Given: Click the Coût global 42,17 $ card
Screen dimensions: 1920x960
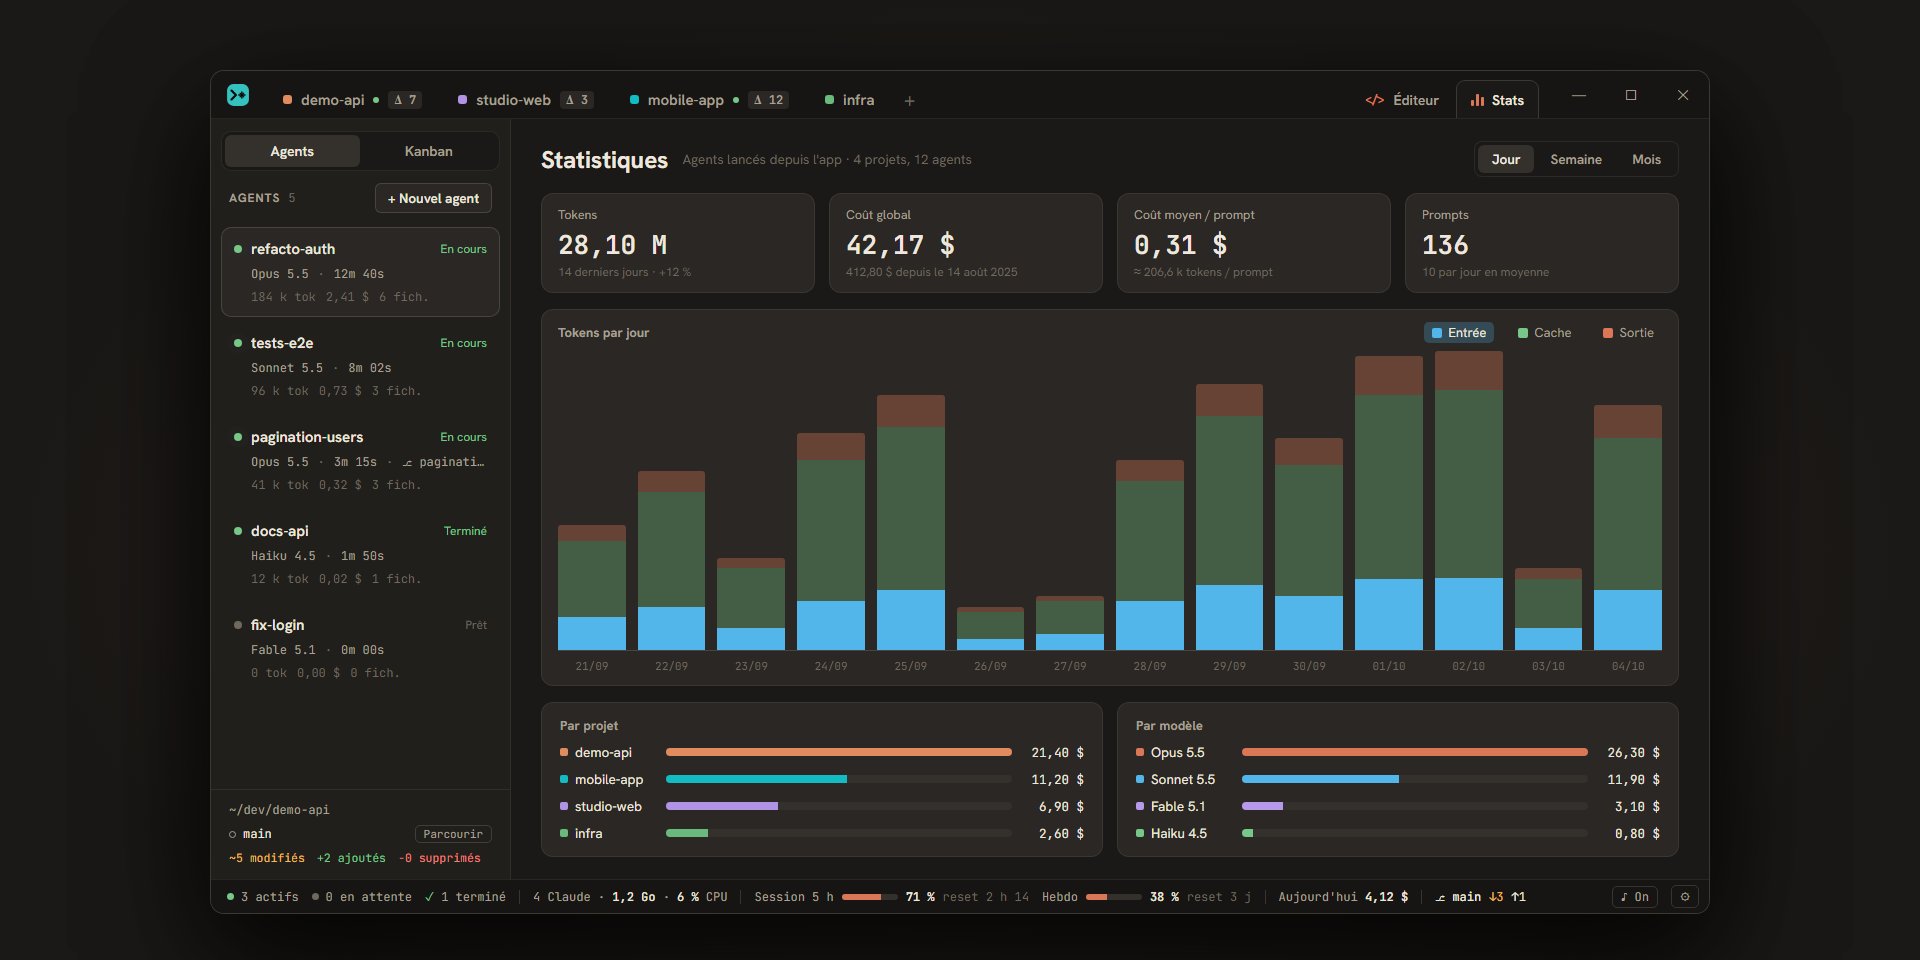Looking at the screenshot, I should click(x=966, y=243).
